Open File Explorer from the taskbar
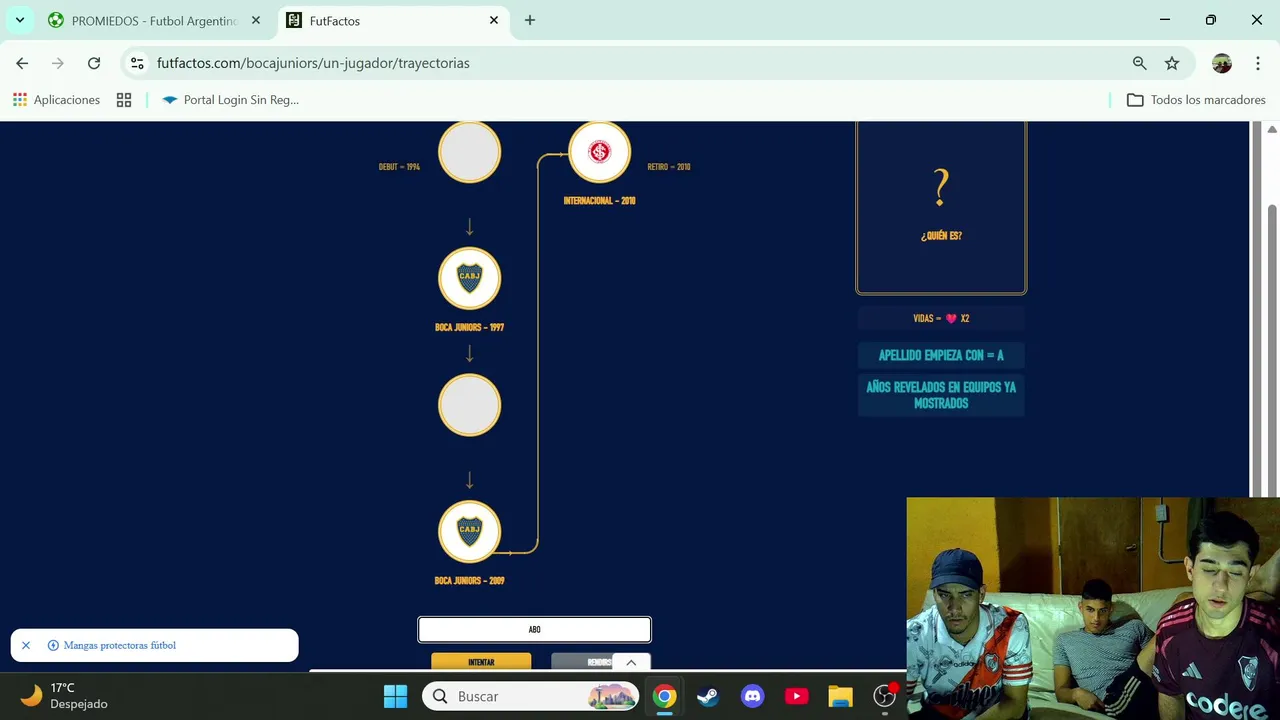1280x720 pixels. [x=840, y=696]
